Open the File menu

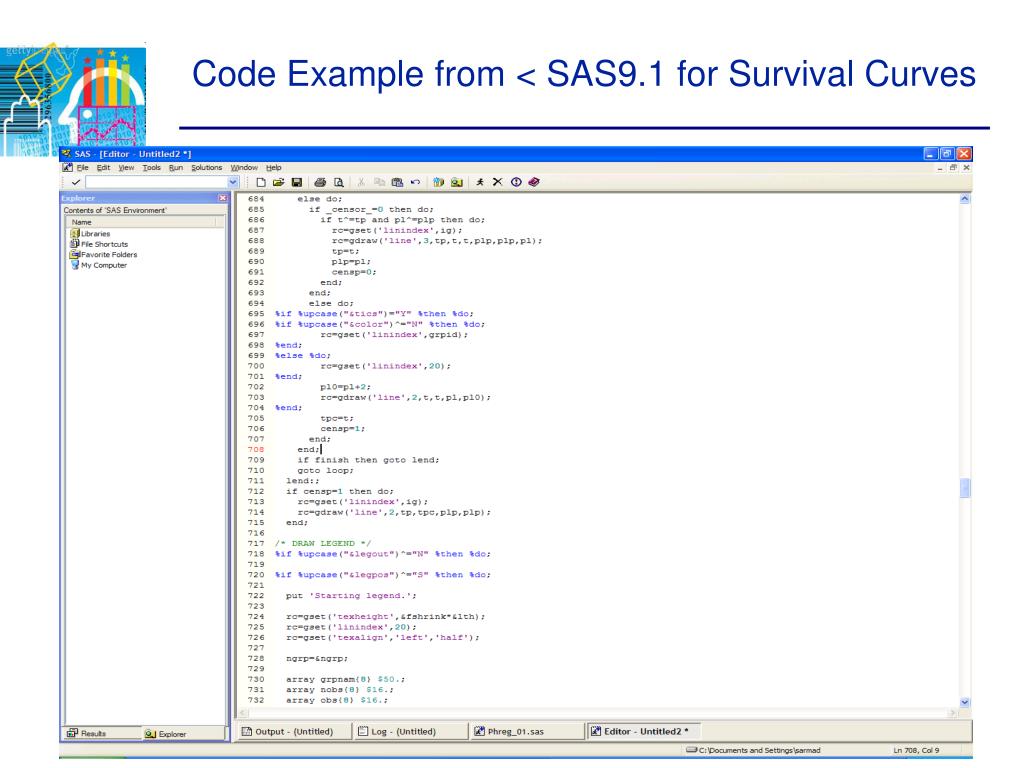click(x=83, y=168)
